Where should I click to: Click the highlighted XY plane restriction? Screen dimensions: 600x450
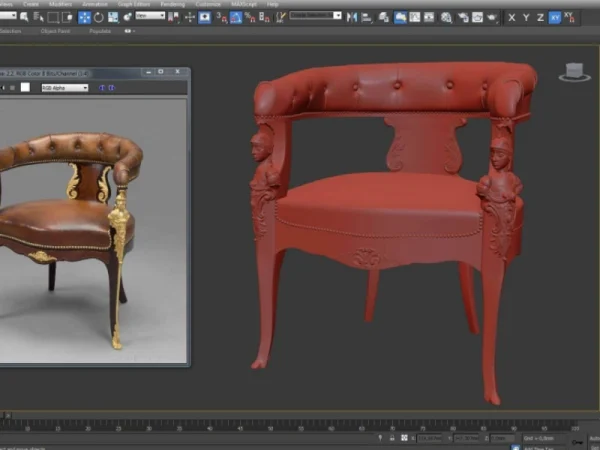point(555,18)
